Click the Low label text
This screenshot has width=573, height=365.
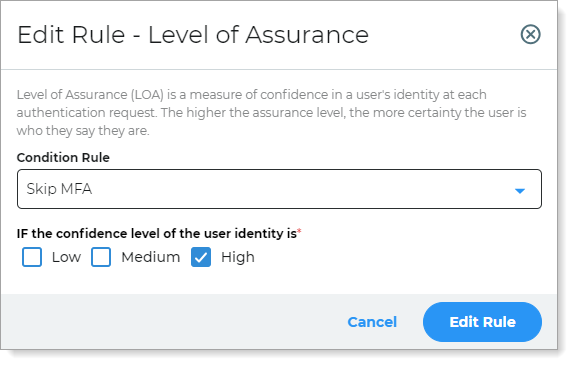66,257
